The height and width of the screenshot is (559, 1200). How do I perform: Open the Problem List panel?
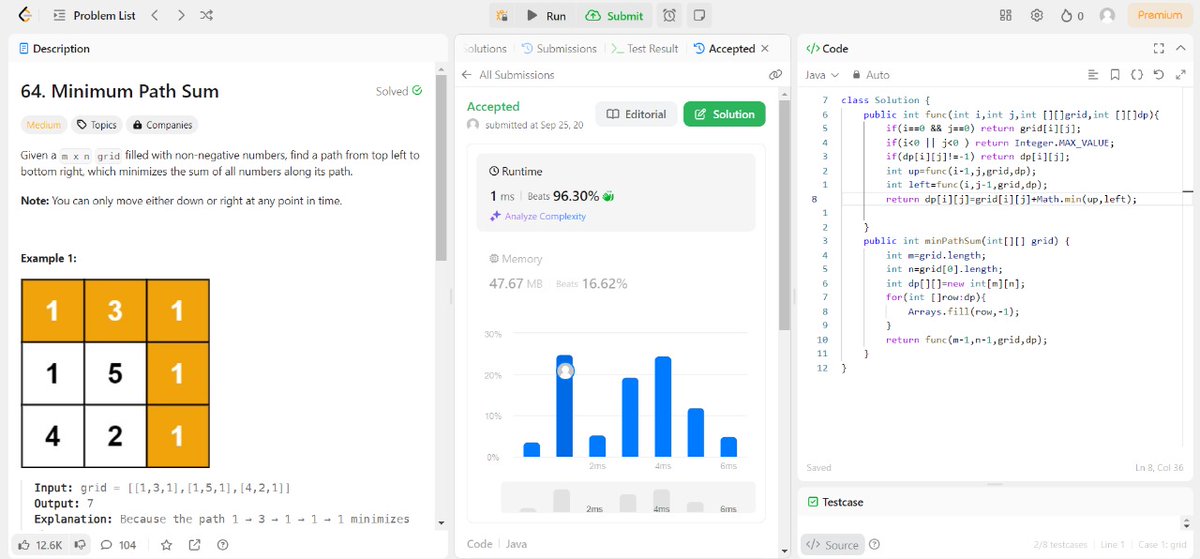pos(93,15)
